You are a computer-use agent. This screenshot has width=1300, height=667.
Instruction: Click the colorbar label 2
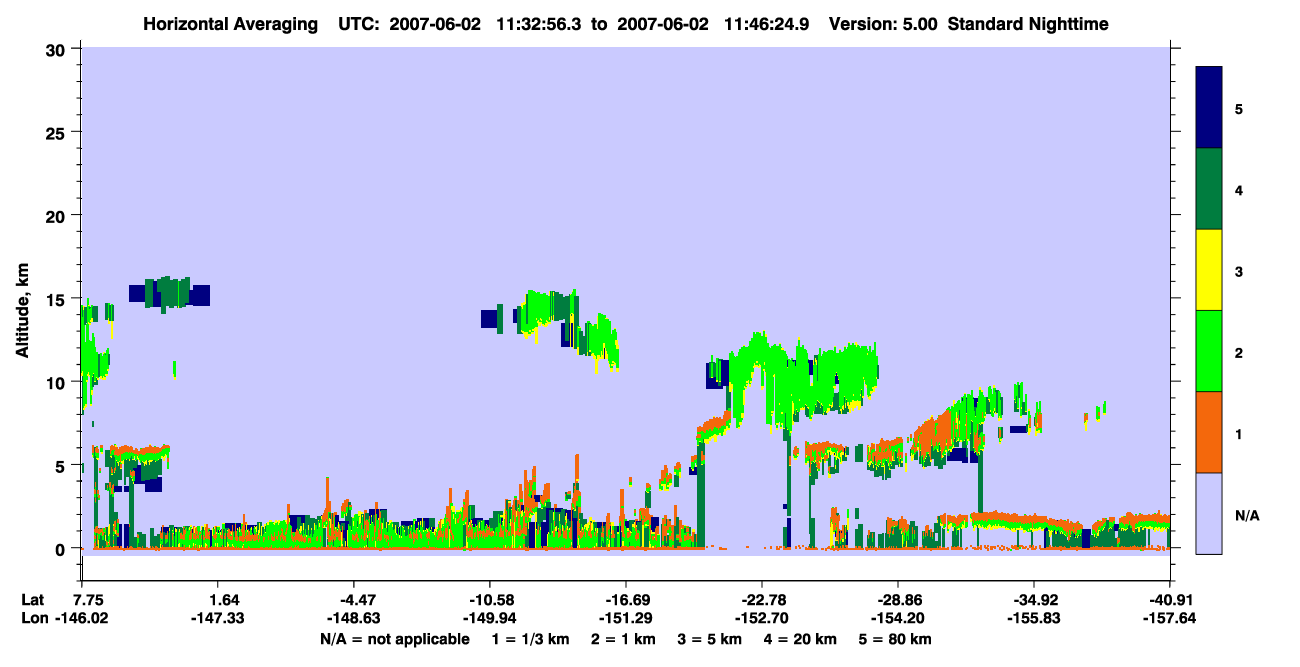click(1239, 354)
